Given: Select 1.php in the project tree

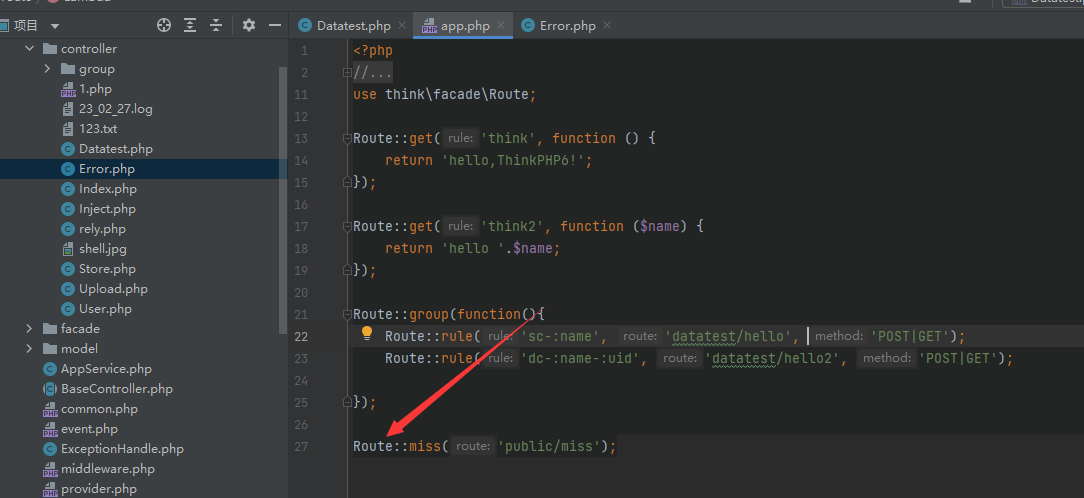Looking at the screenshot, I should 95,89.
